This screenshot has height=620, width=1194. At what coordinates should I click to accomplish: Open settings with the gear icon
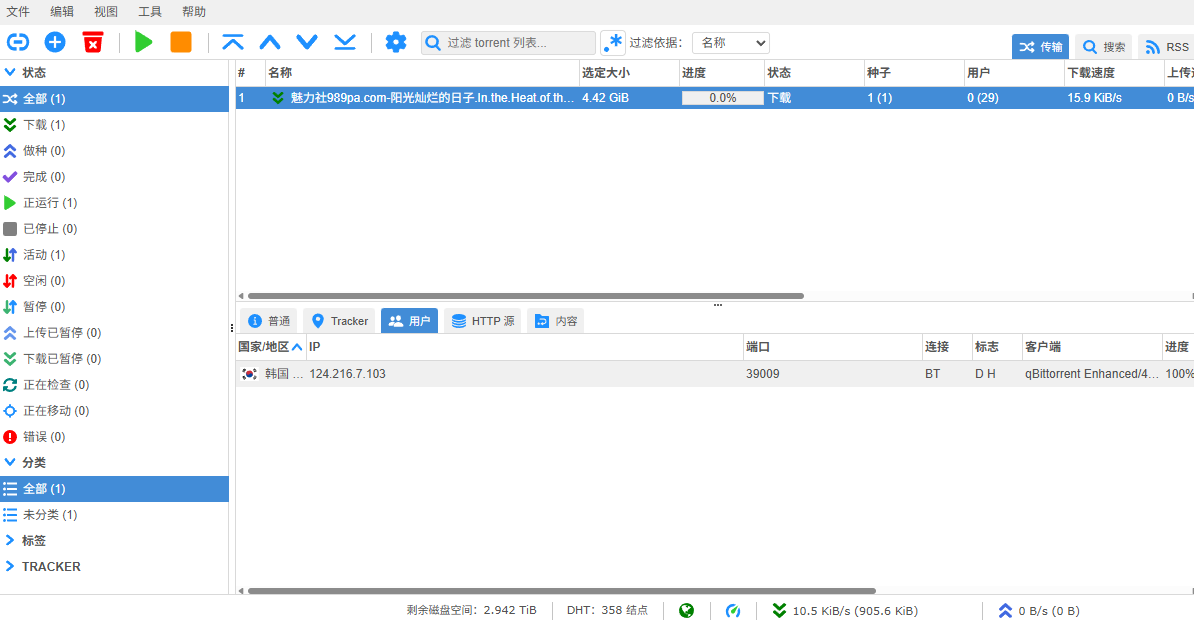396,42
